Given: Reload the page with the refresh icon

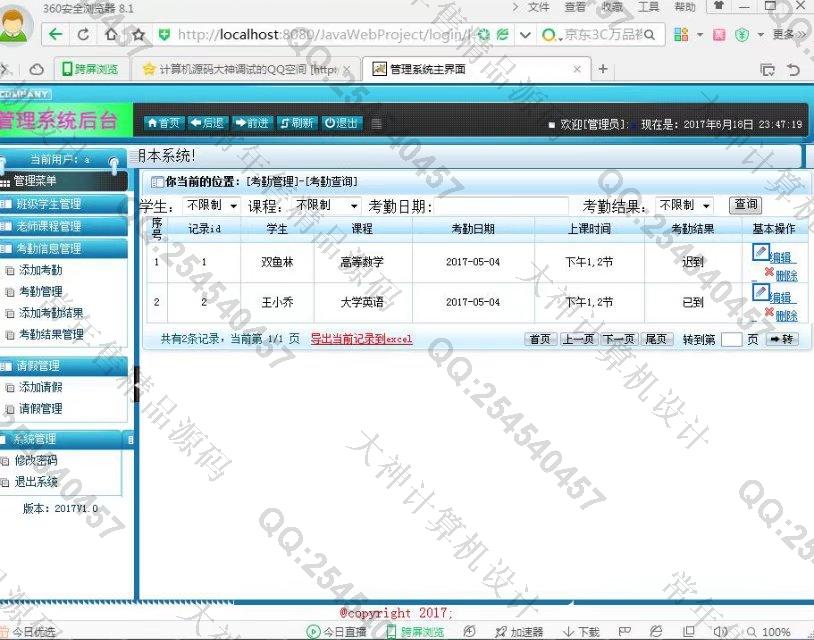Looking at the screenshot, I should (x=83, y=34).
